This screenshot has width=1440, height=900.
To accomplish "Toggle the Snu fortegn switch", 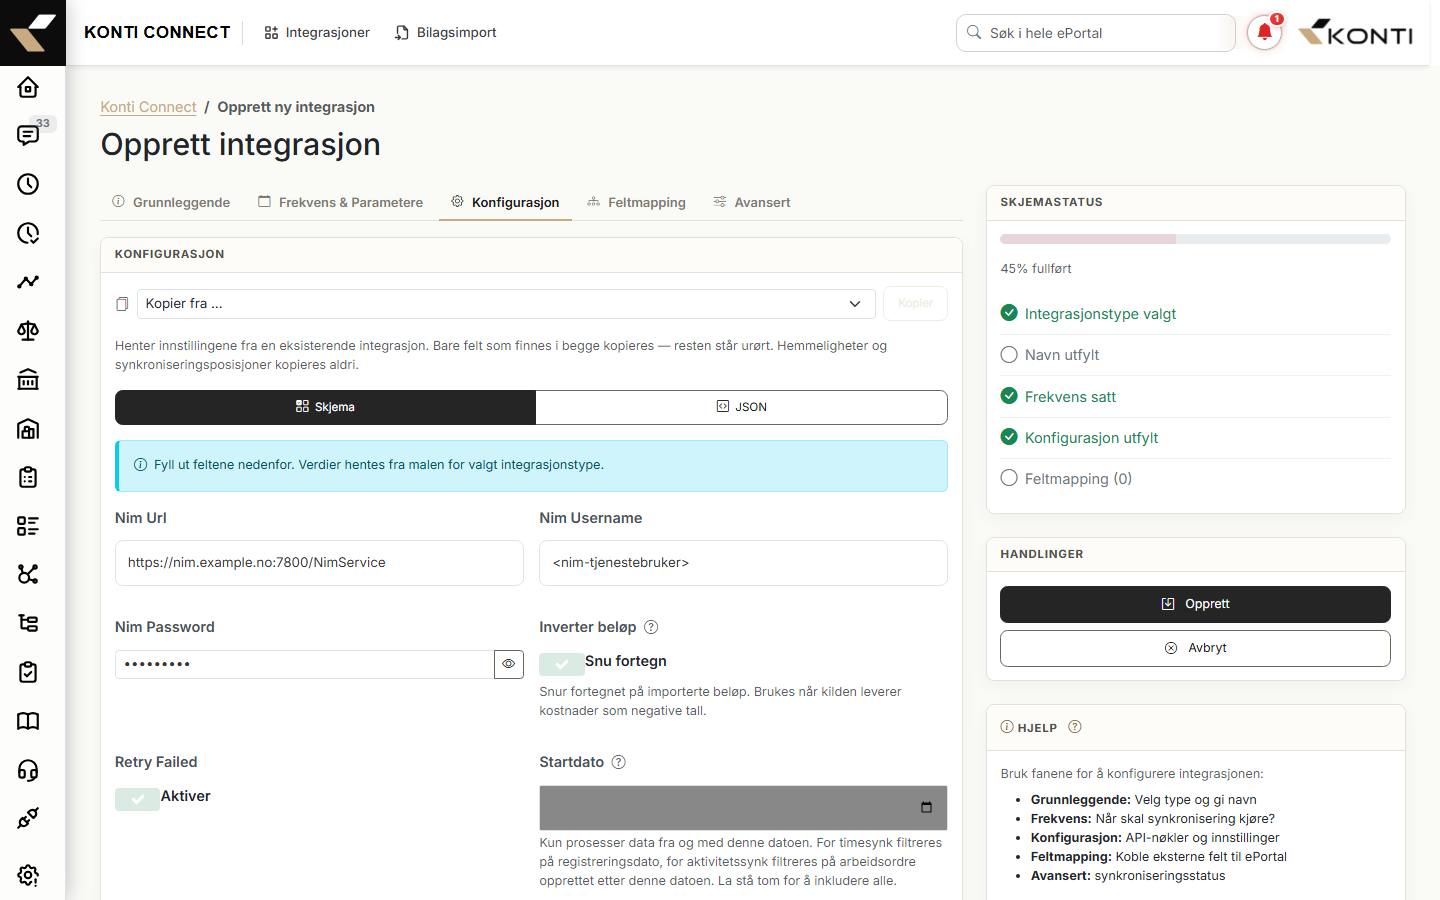I will 561,663.
